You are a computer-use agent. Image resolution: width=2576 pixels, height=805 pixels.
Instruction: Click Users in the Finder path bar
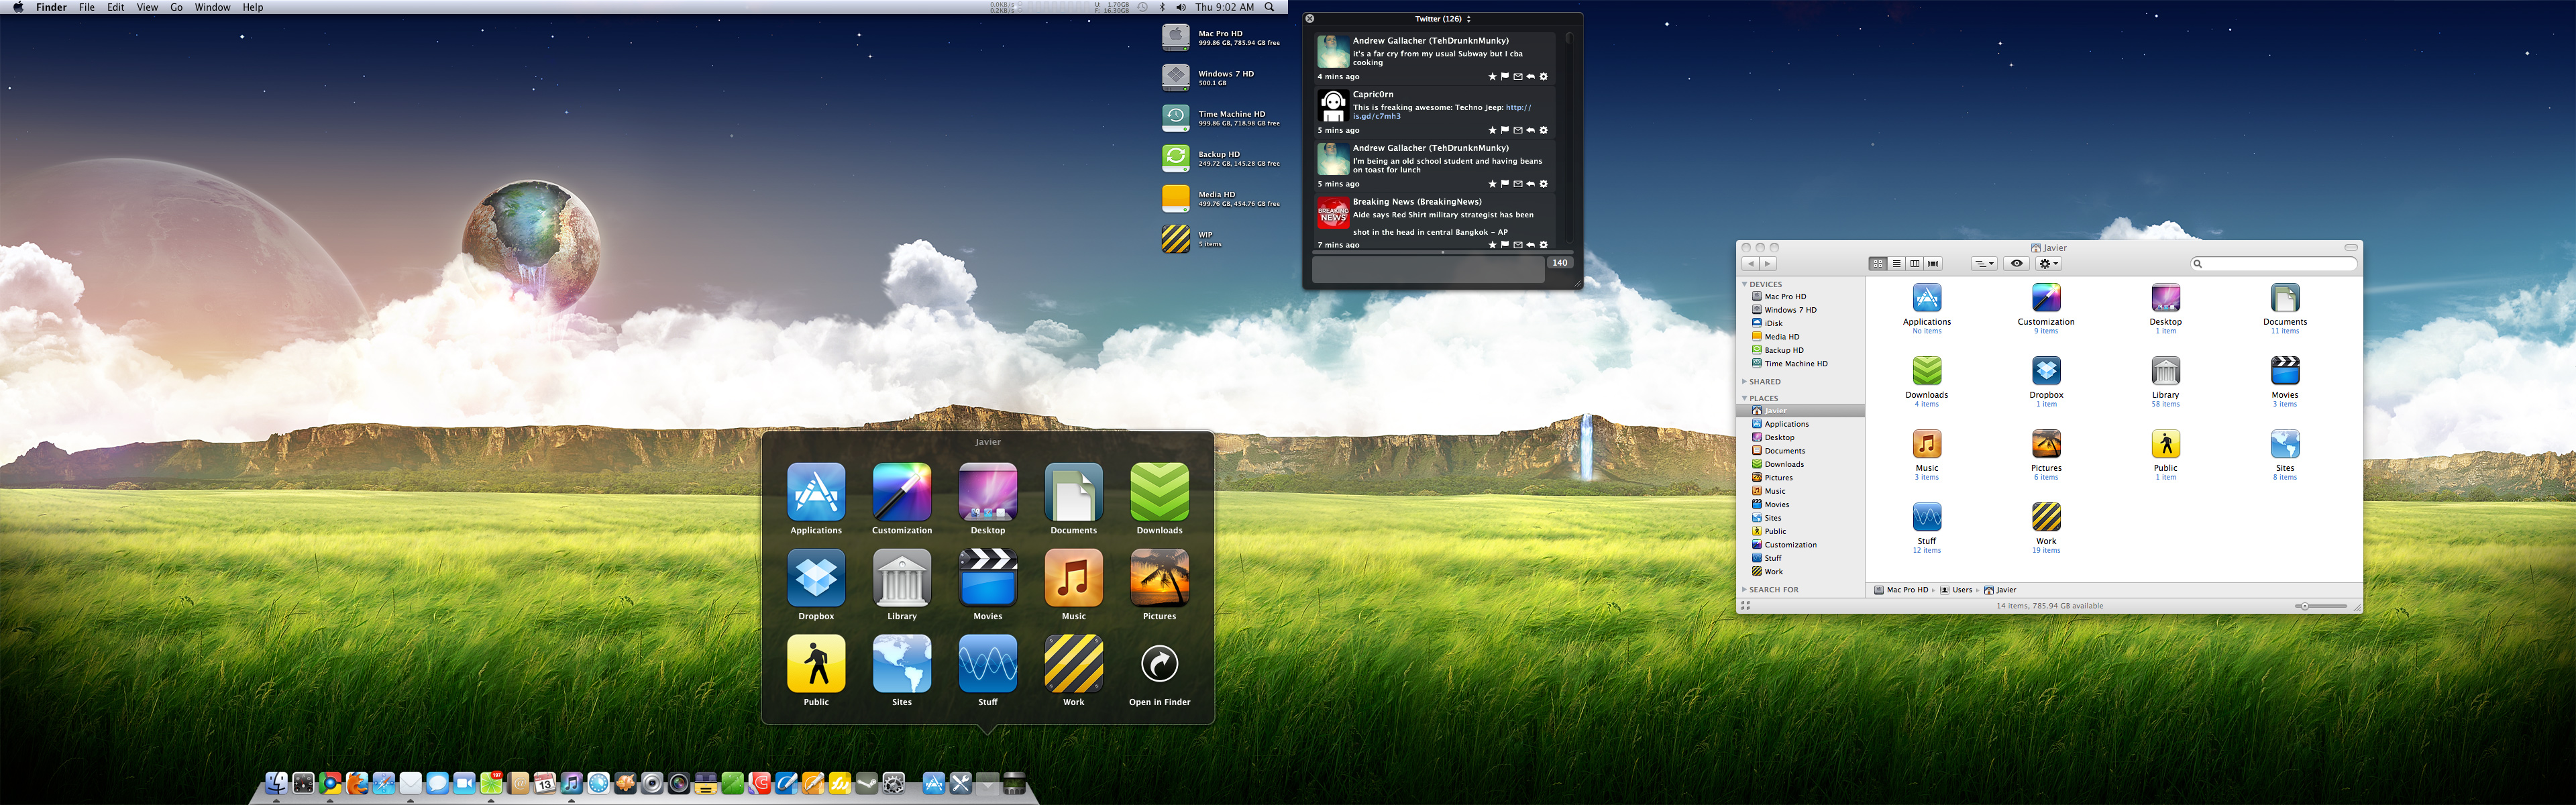[x=1956, y=590]
